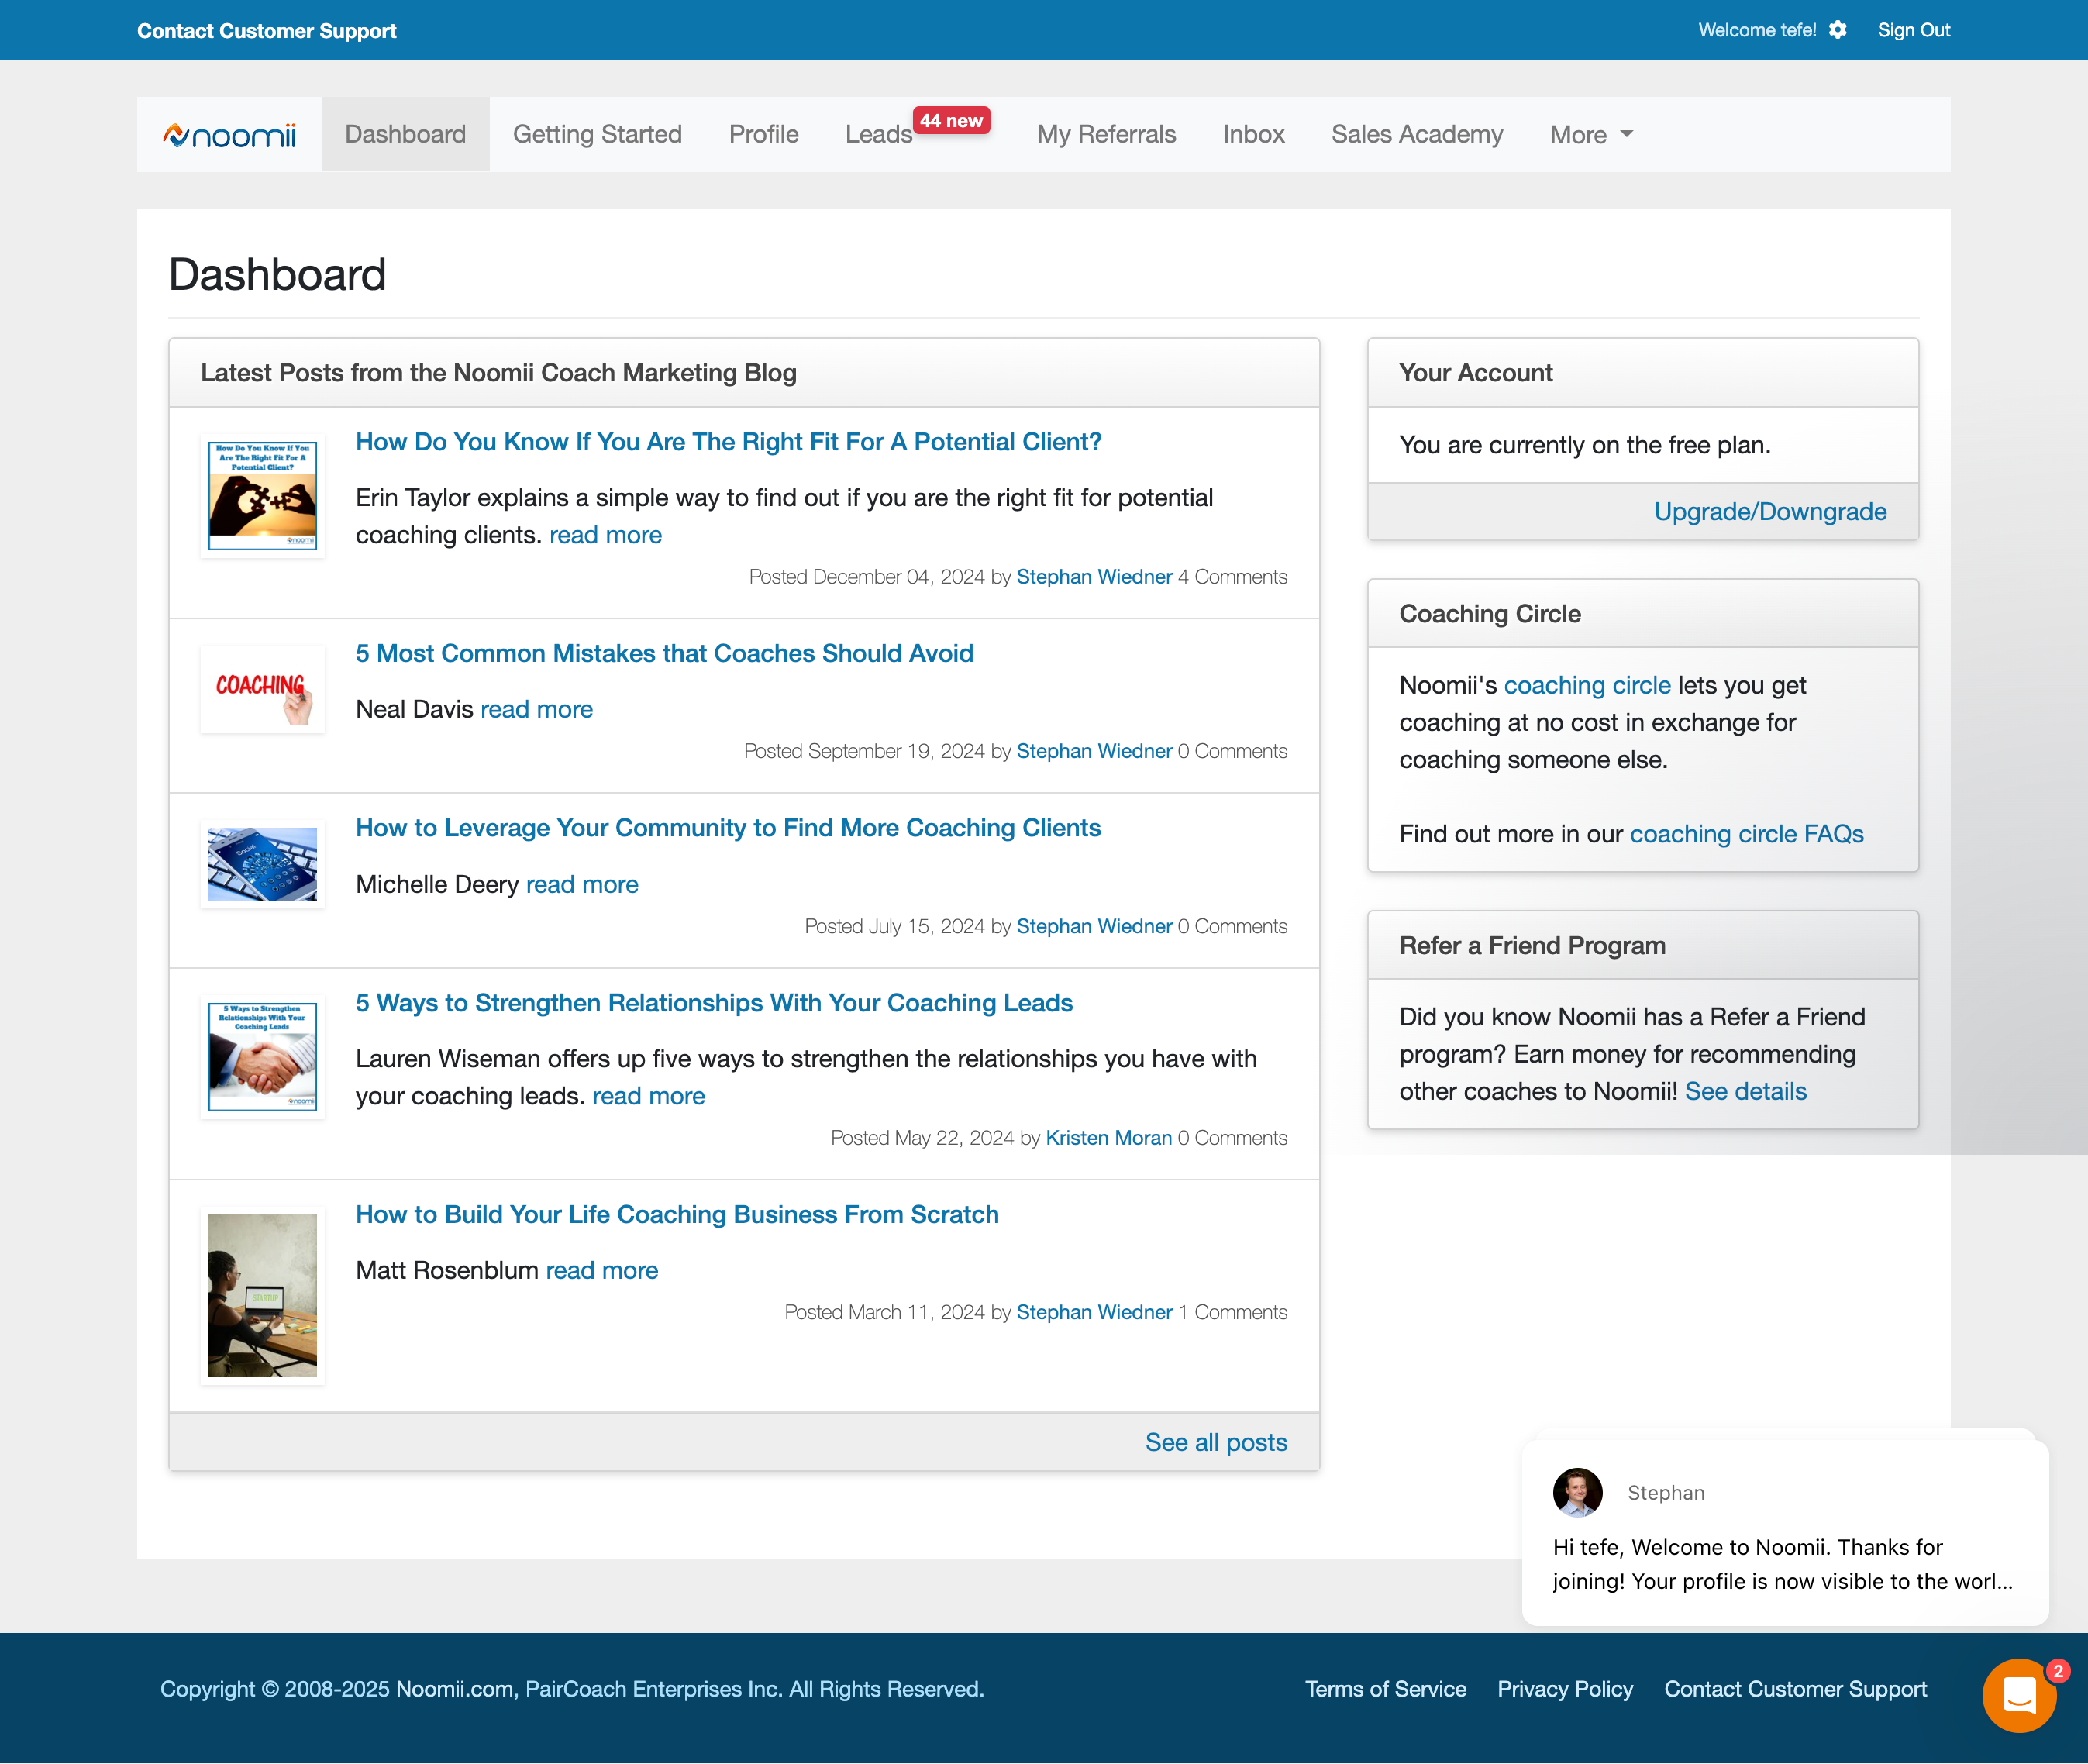
Task: Open the orange chat launcher button
Action: [x=2019, y=1695]
